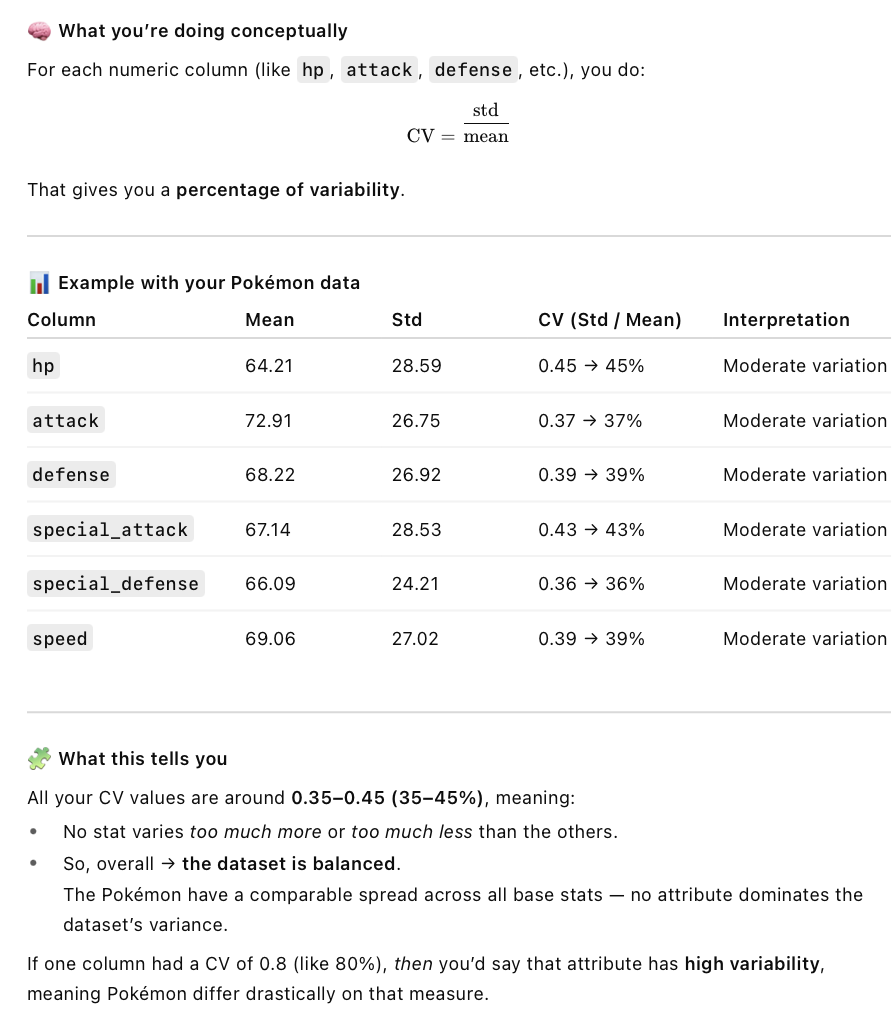Image resolution: width=894 pixels, height=1026 pixels.
Task: Click 'the dataset is balanced' bold text
Action: click(289, 864)
